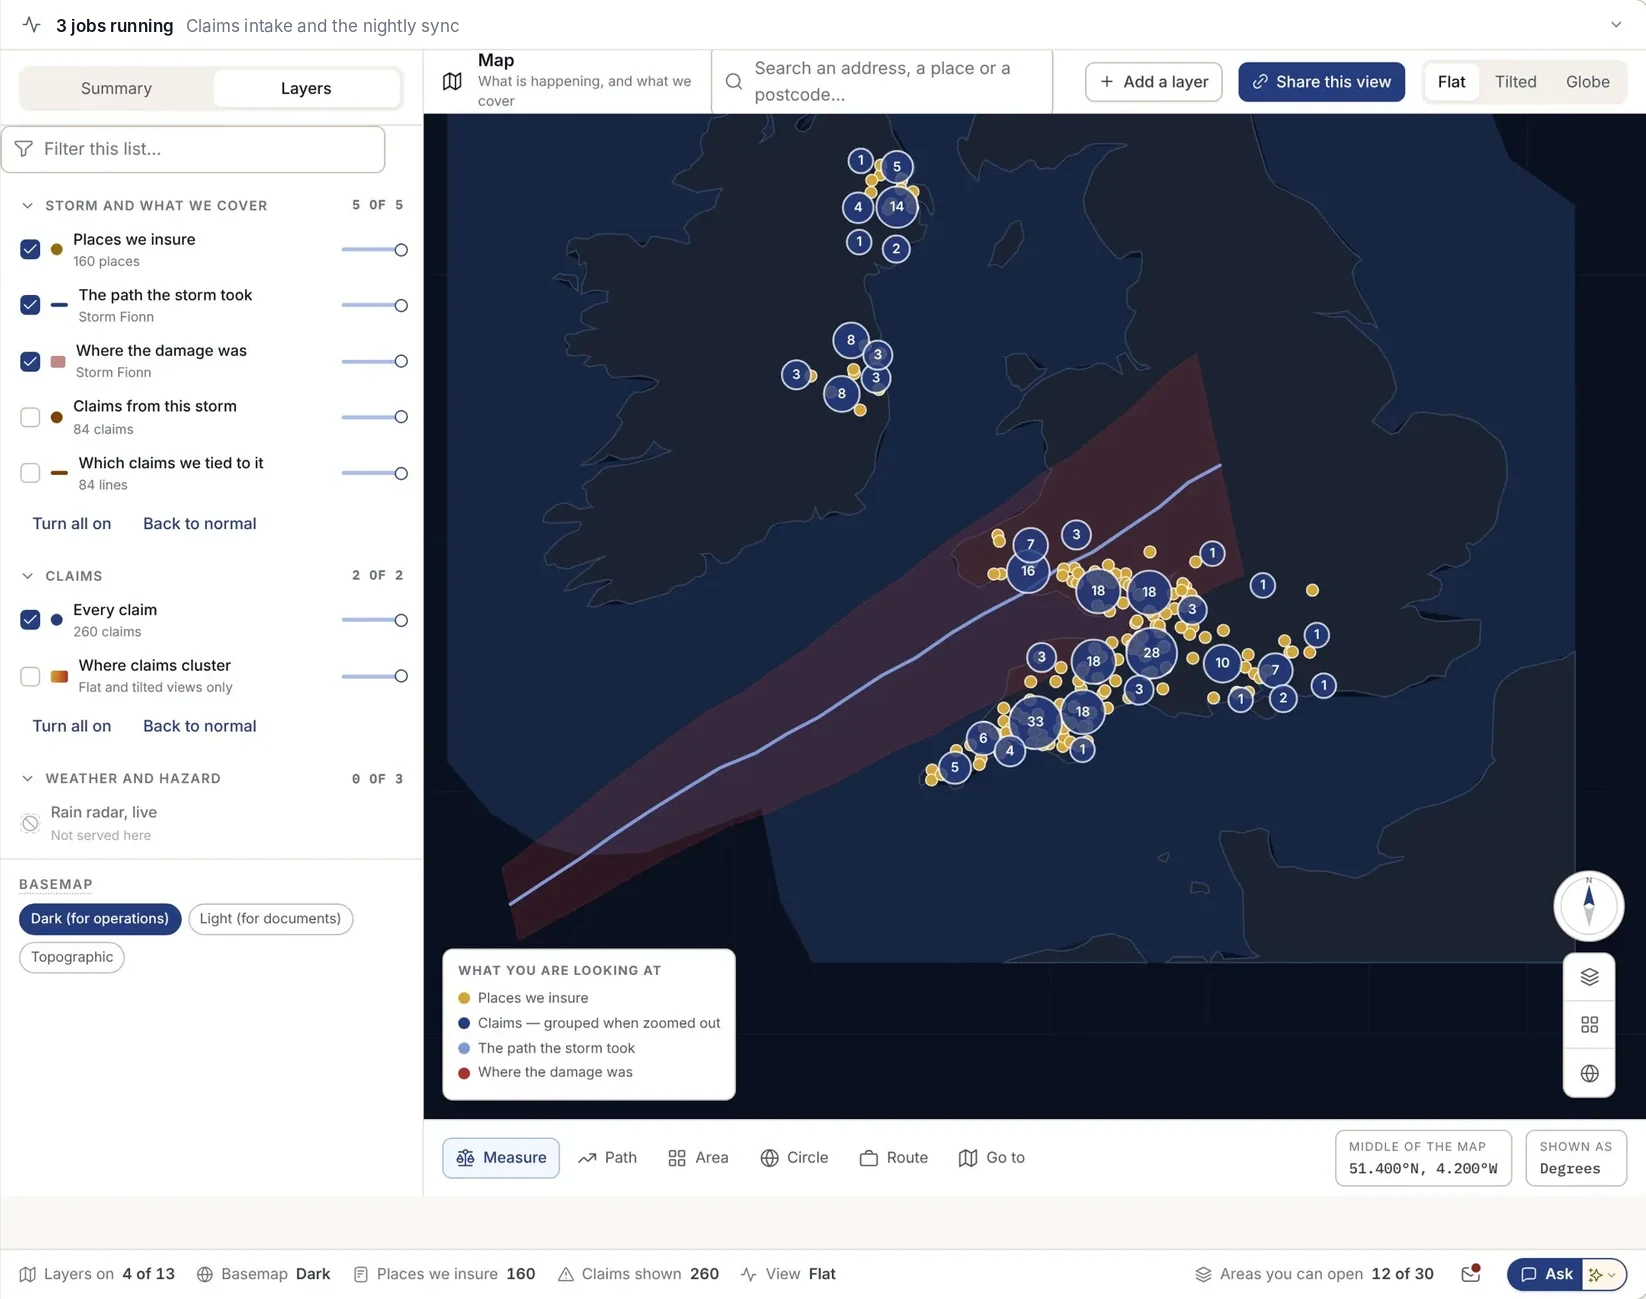Uncheck The path the storm took layer
Image resolution: width=1646 pixels, height=1299 pixels.
pyautogui.click(x=30, y=305)
